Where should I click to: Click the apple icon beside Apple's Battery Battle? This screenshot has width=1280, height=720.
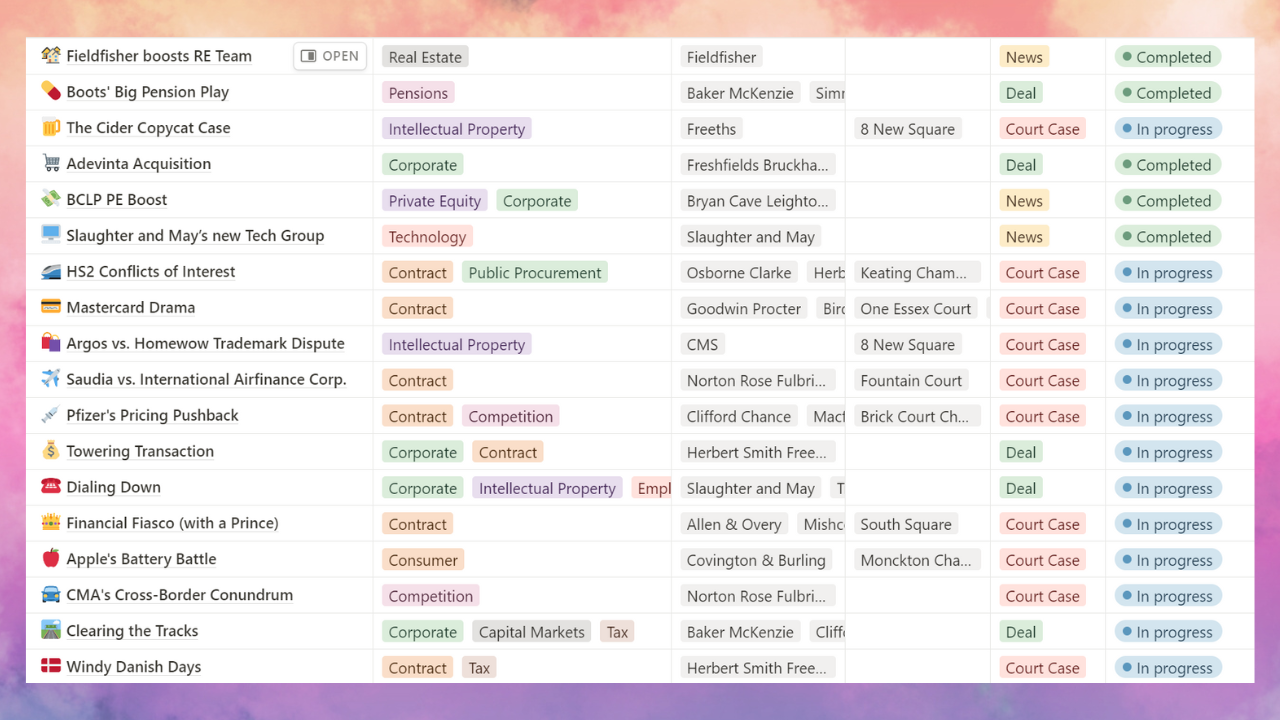[51, 560]
